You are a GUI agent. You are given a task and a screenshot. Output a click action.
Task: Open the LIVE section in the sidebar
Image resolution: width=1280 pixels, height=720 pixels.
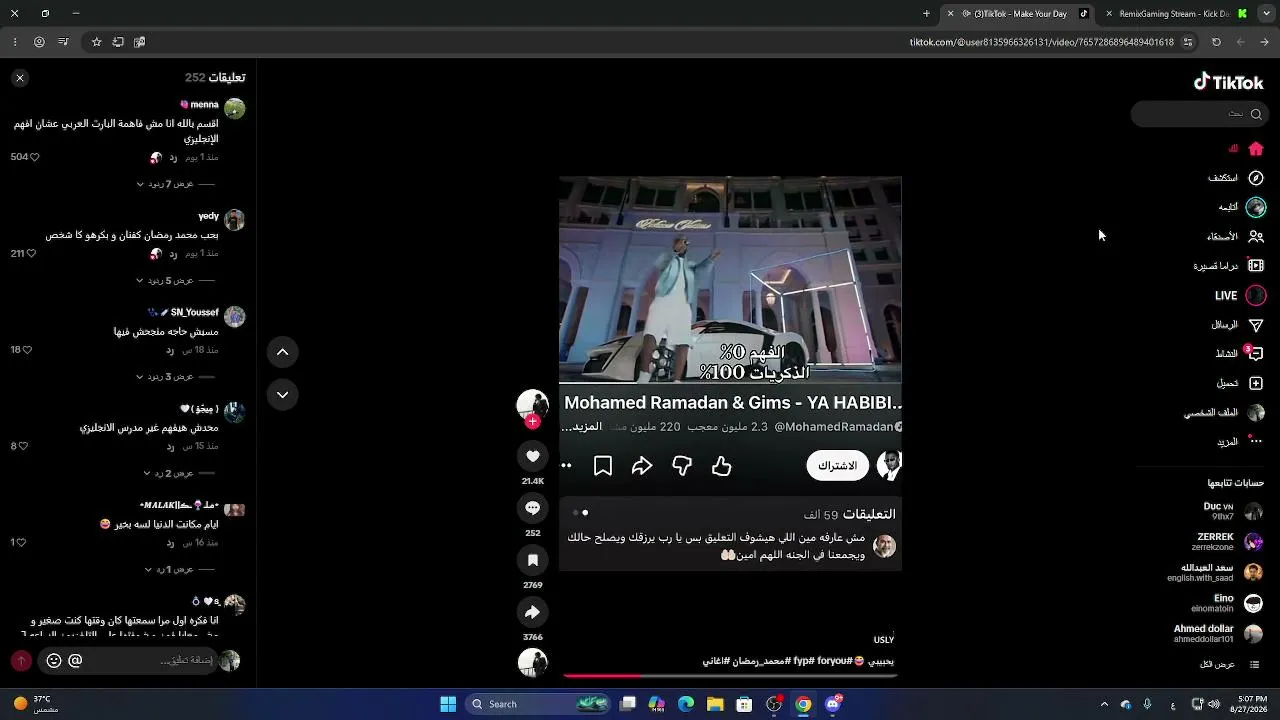1256,296
